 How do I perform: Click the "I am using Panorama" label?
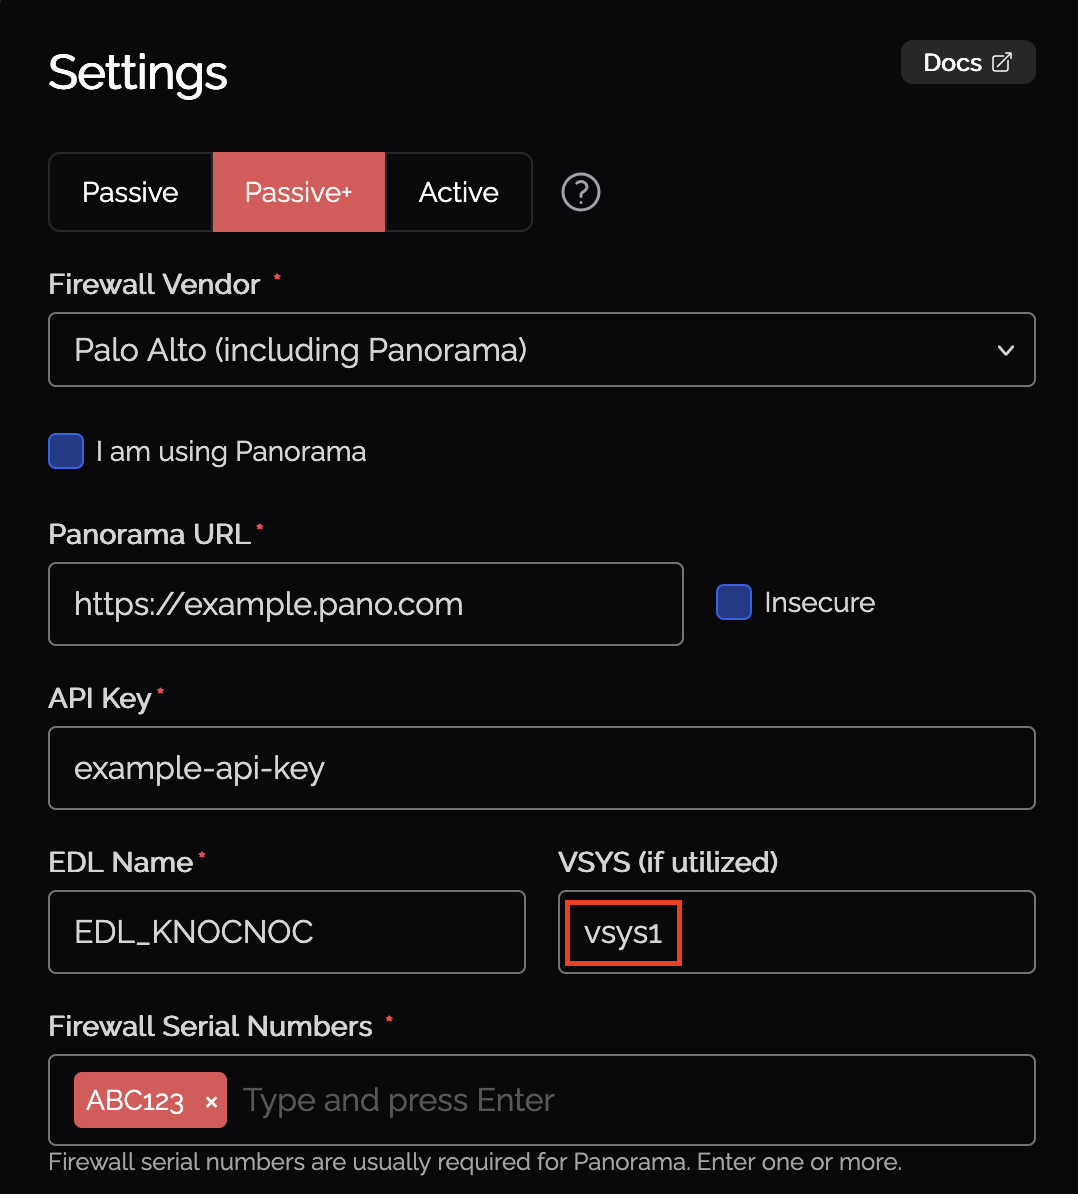[x=231, y=452]
